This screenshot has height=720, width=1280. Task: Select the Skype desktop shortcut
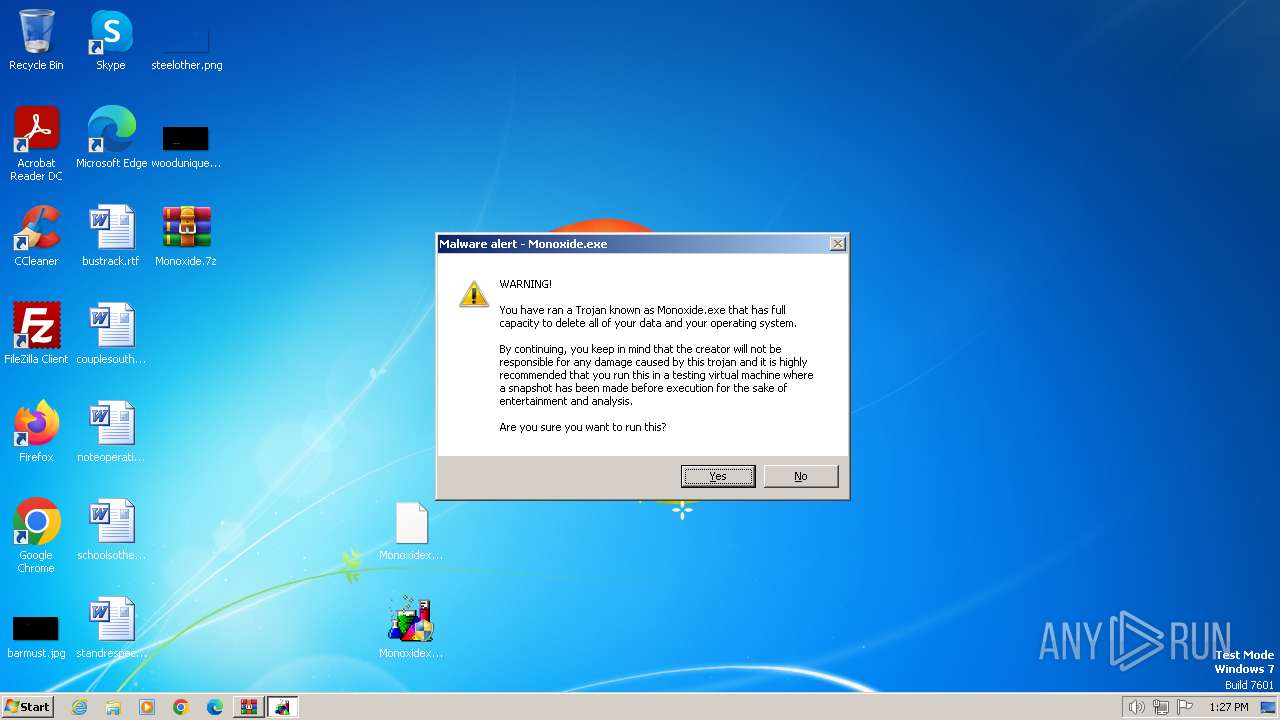tap(110, 40)
